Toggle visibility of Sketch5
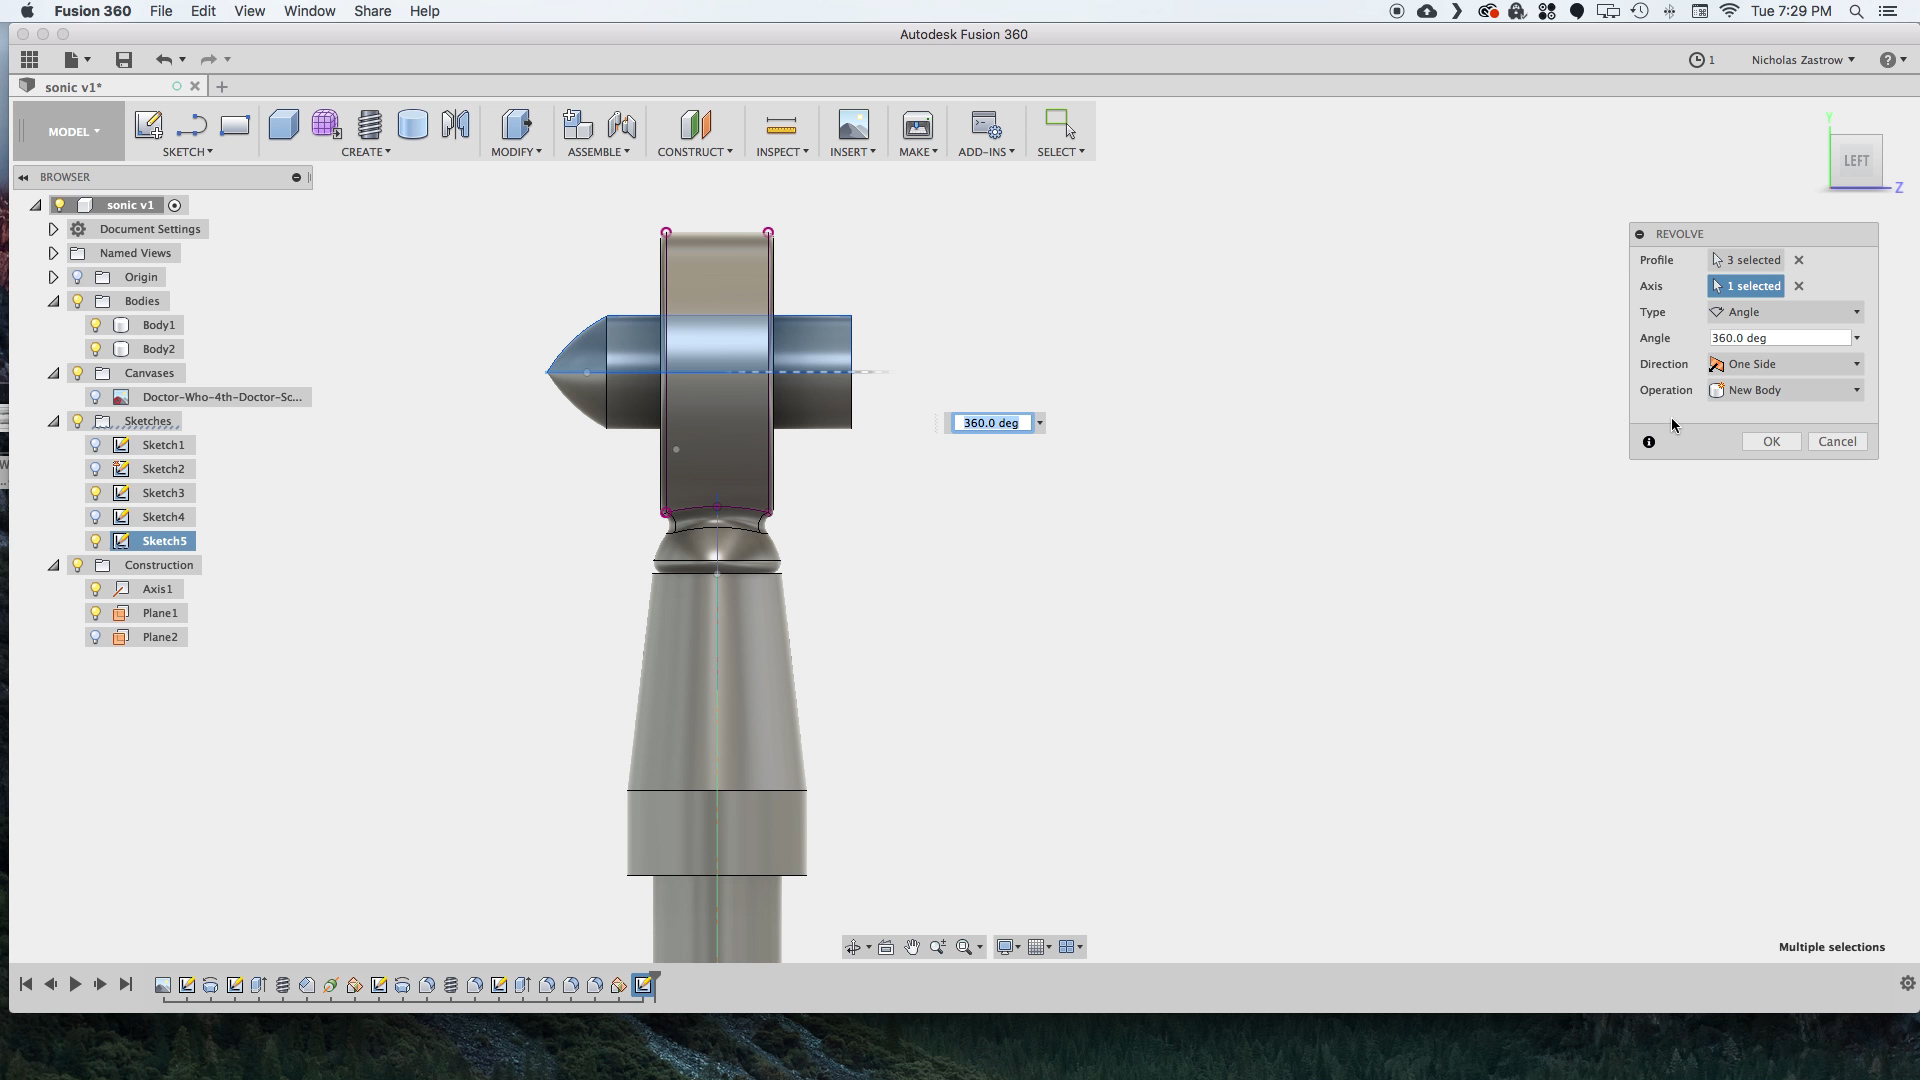The width and height of the screenshot is (1920, 1080). tap(96, 539)
